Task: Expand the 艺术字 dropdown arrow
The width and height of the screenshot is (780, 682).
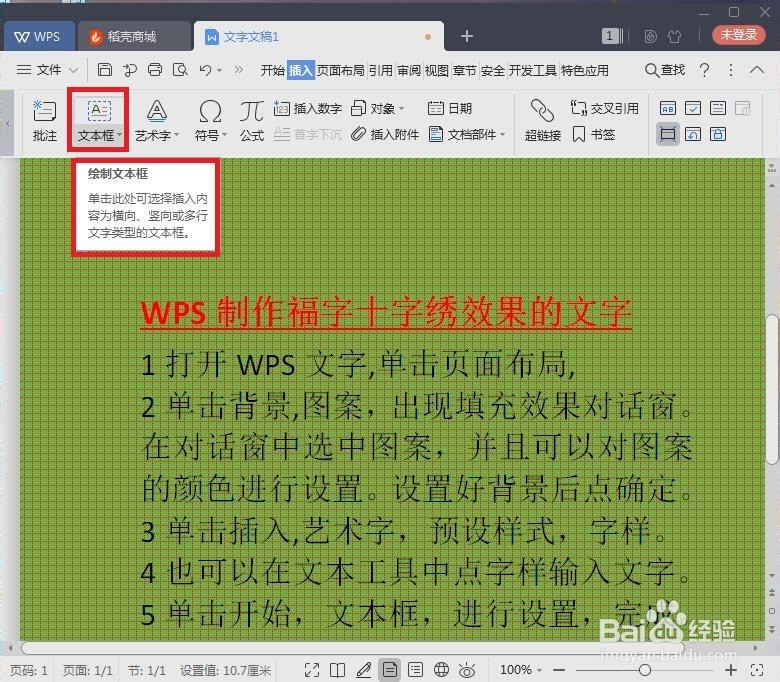Action: (176, 135)
